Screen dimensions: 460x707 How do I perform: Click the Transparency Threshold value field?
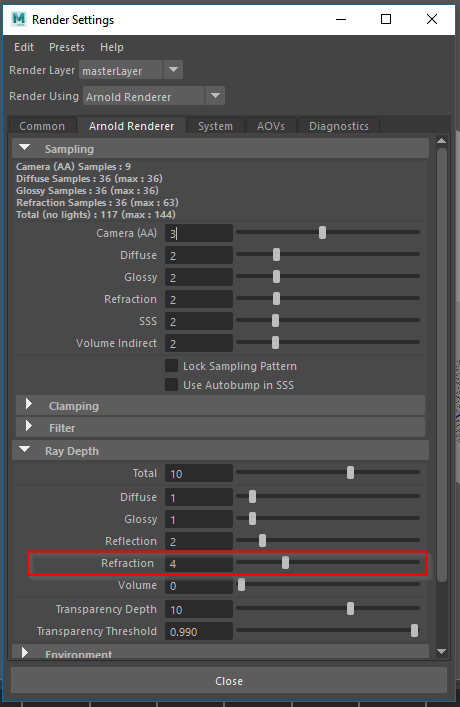[199, 632]
